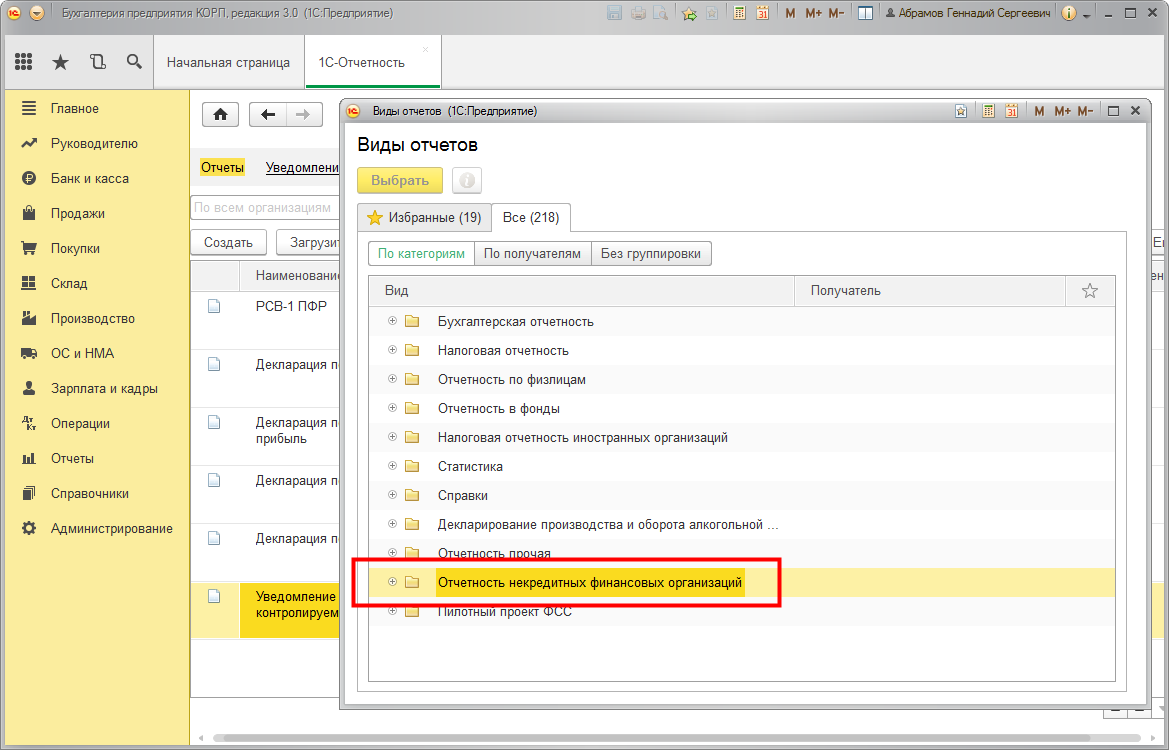Expand Налоговая отчетность folder
The image size is (1169, 750).
tap(392, 350)
